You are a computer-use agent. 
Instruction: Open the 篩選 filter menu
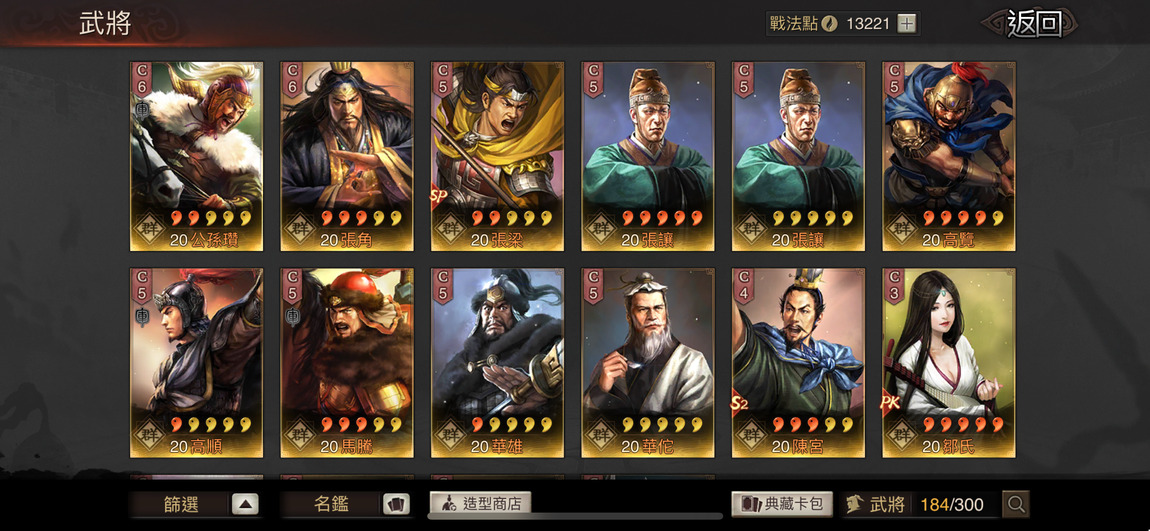[x=180, y=504]
